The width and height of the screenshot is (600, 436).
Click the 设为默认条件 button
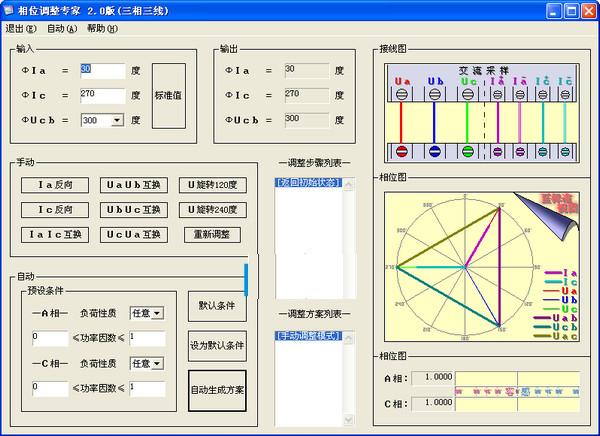coord(217,346)
